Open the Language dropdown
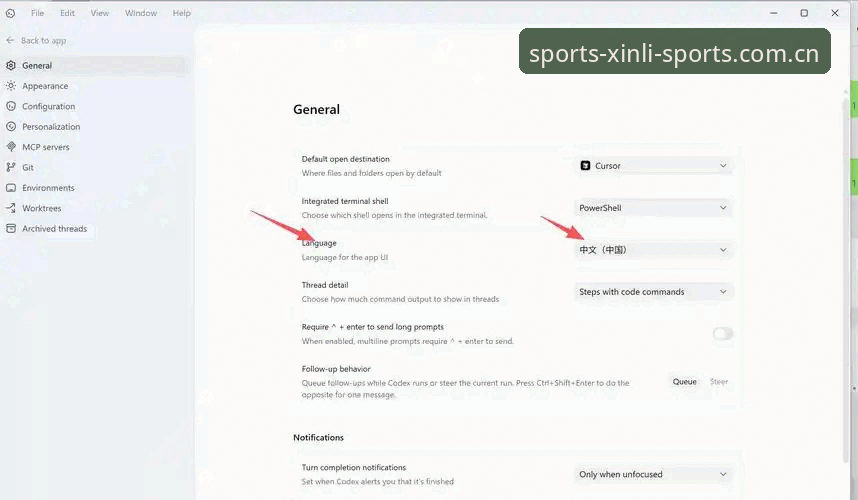Screen dimensions: 858x500 [653, 250]
